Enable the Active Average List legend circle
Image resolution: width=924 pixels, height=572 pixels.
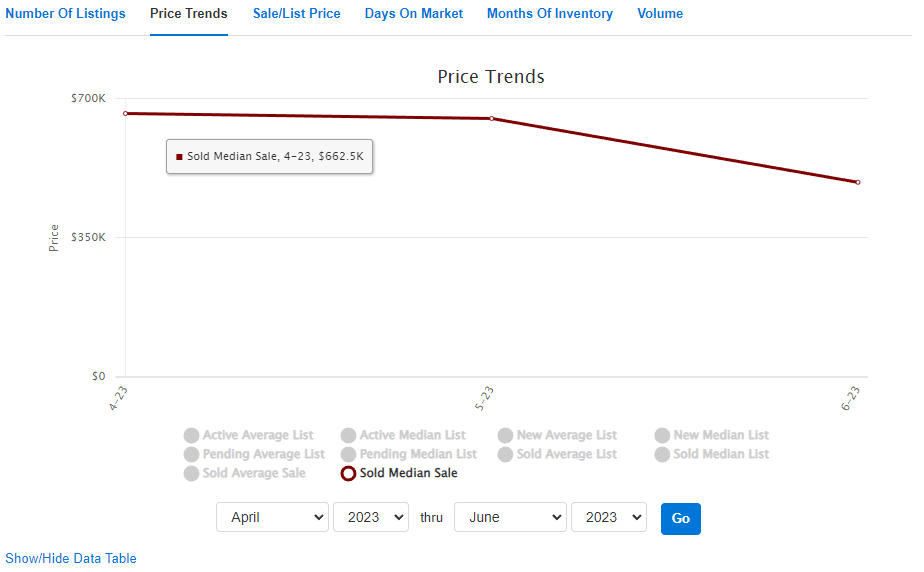[x=191, y=435]
